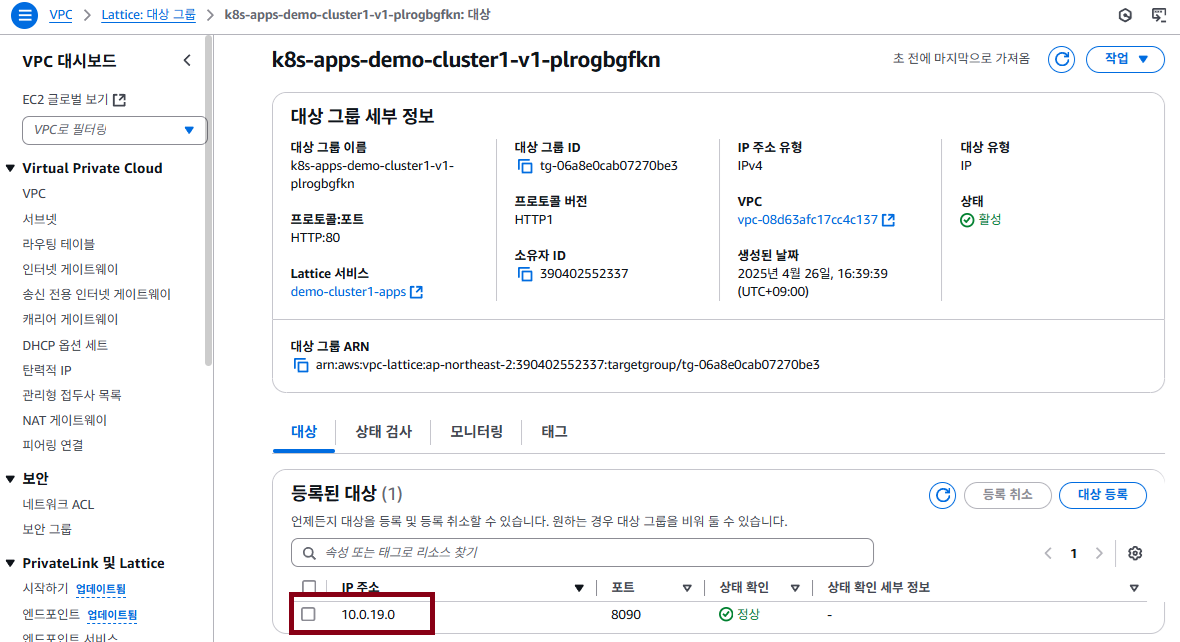Viewport: 1180px width, 642px height.
Task: Open vpc-08d63afc17cc4c137 link
Action: pos(807,220)
